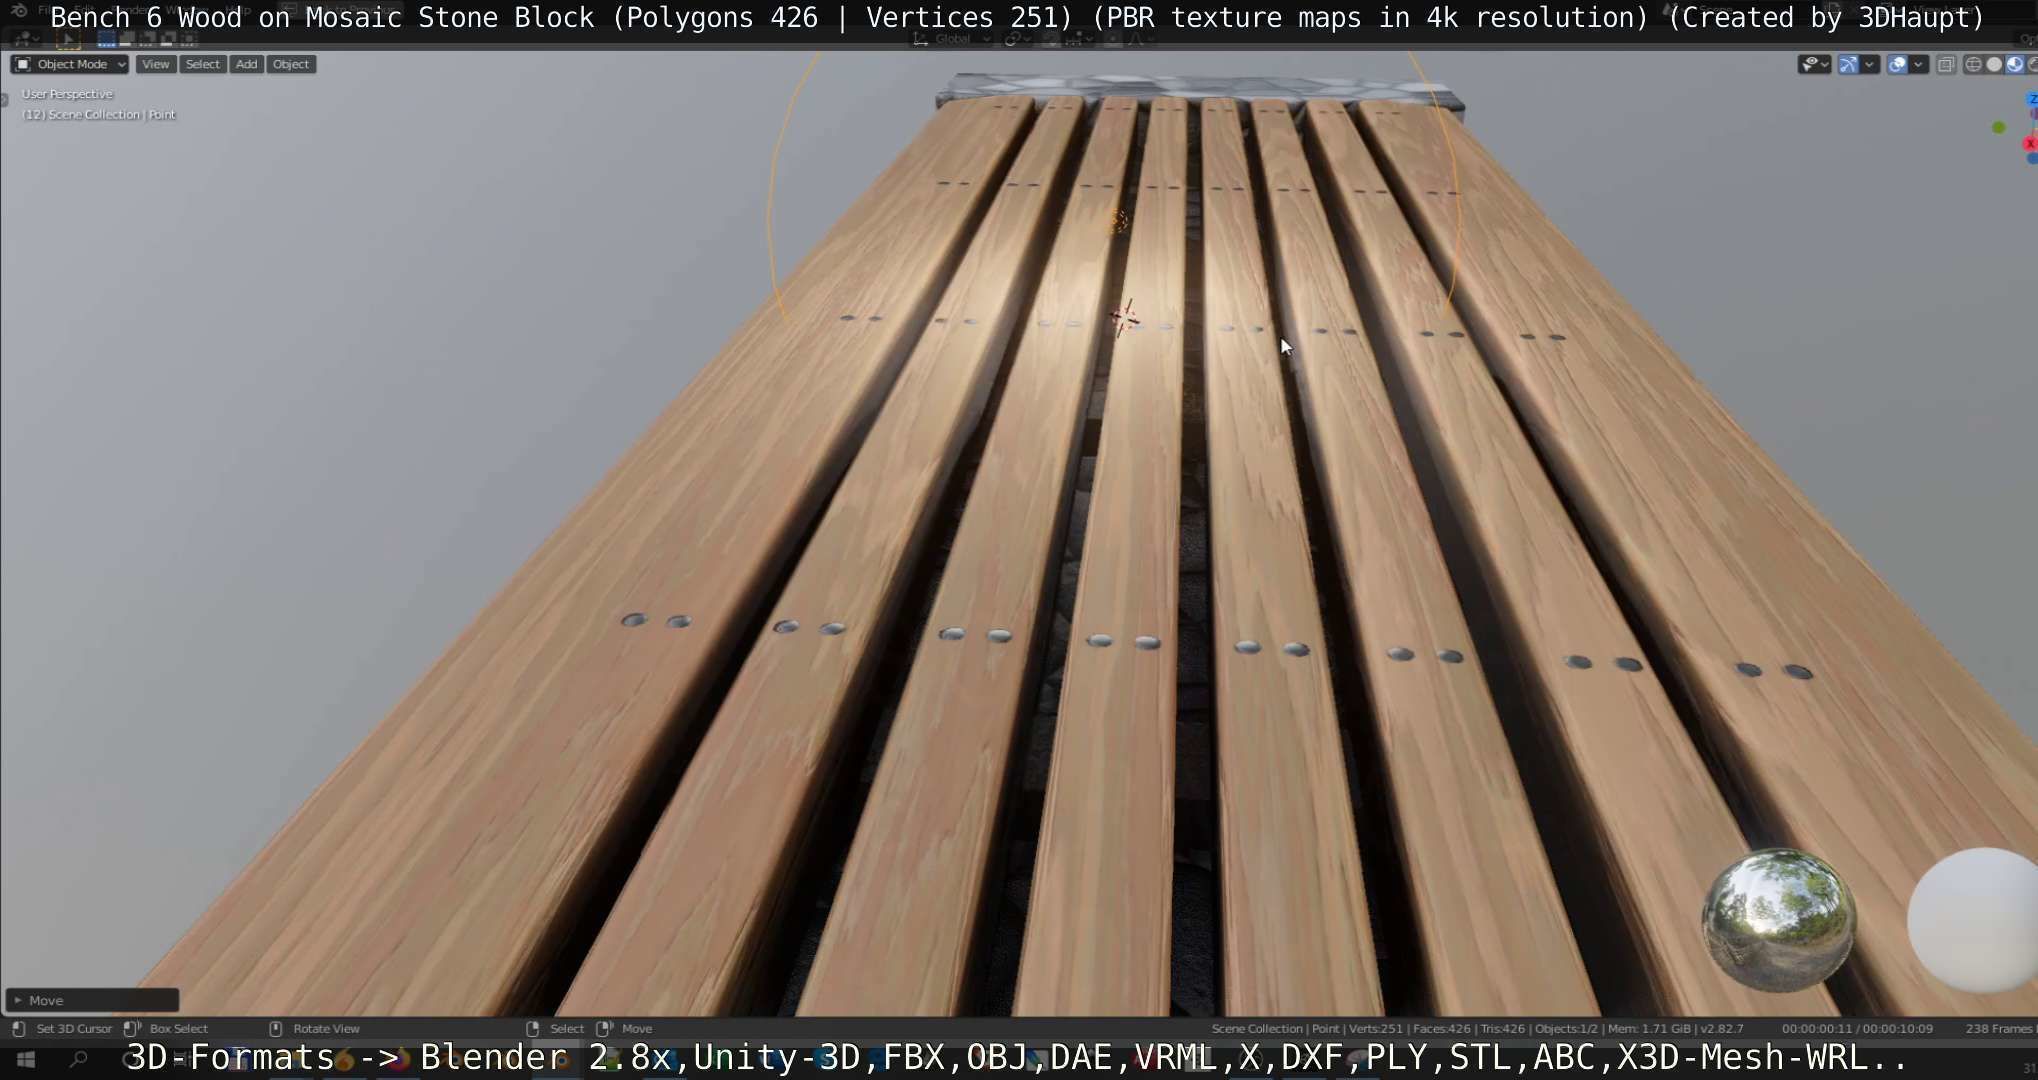Open the View menu in viewport header
This screenshot has height=1080, width=2038.
155,64
